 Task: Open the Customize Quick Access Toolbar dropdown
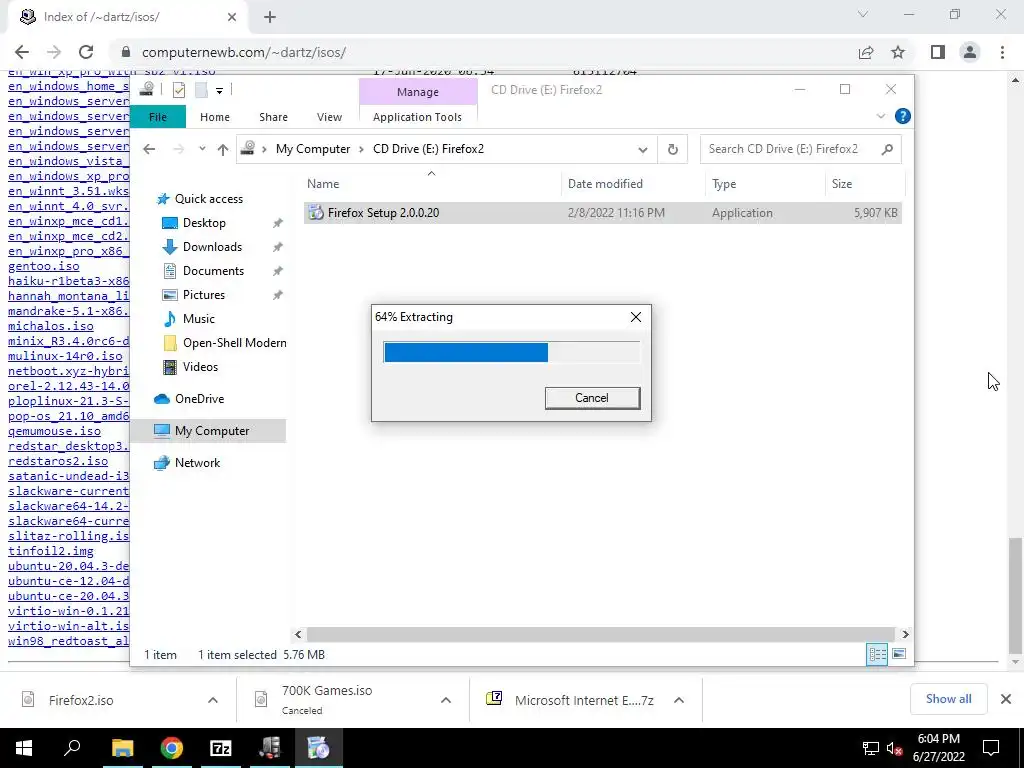219,90
